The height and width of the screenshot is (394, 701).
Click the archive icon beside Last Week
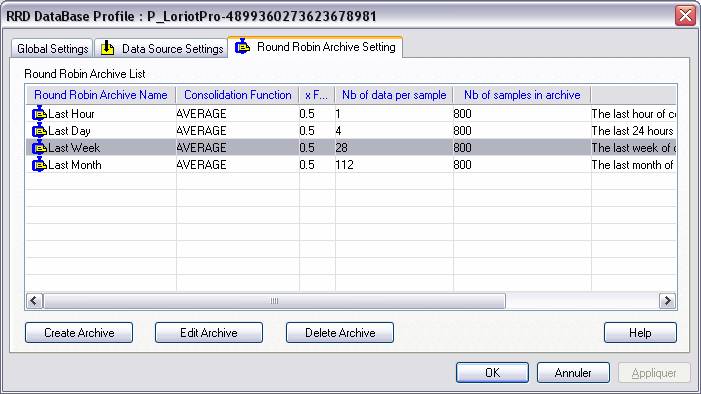pos(39,147)
